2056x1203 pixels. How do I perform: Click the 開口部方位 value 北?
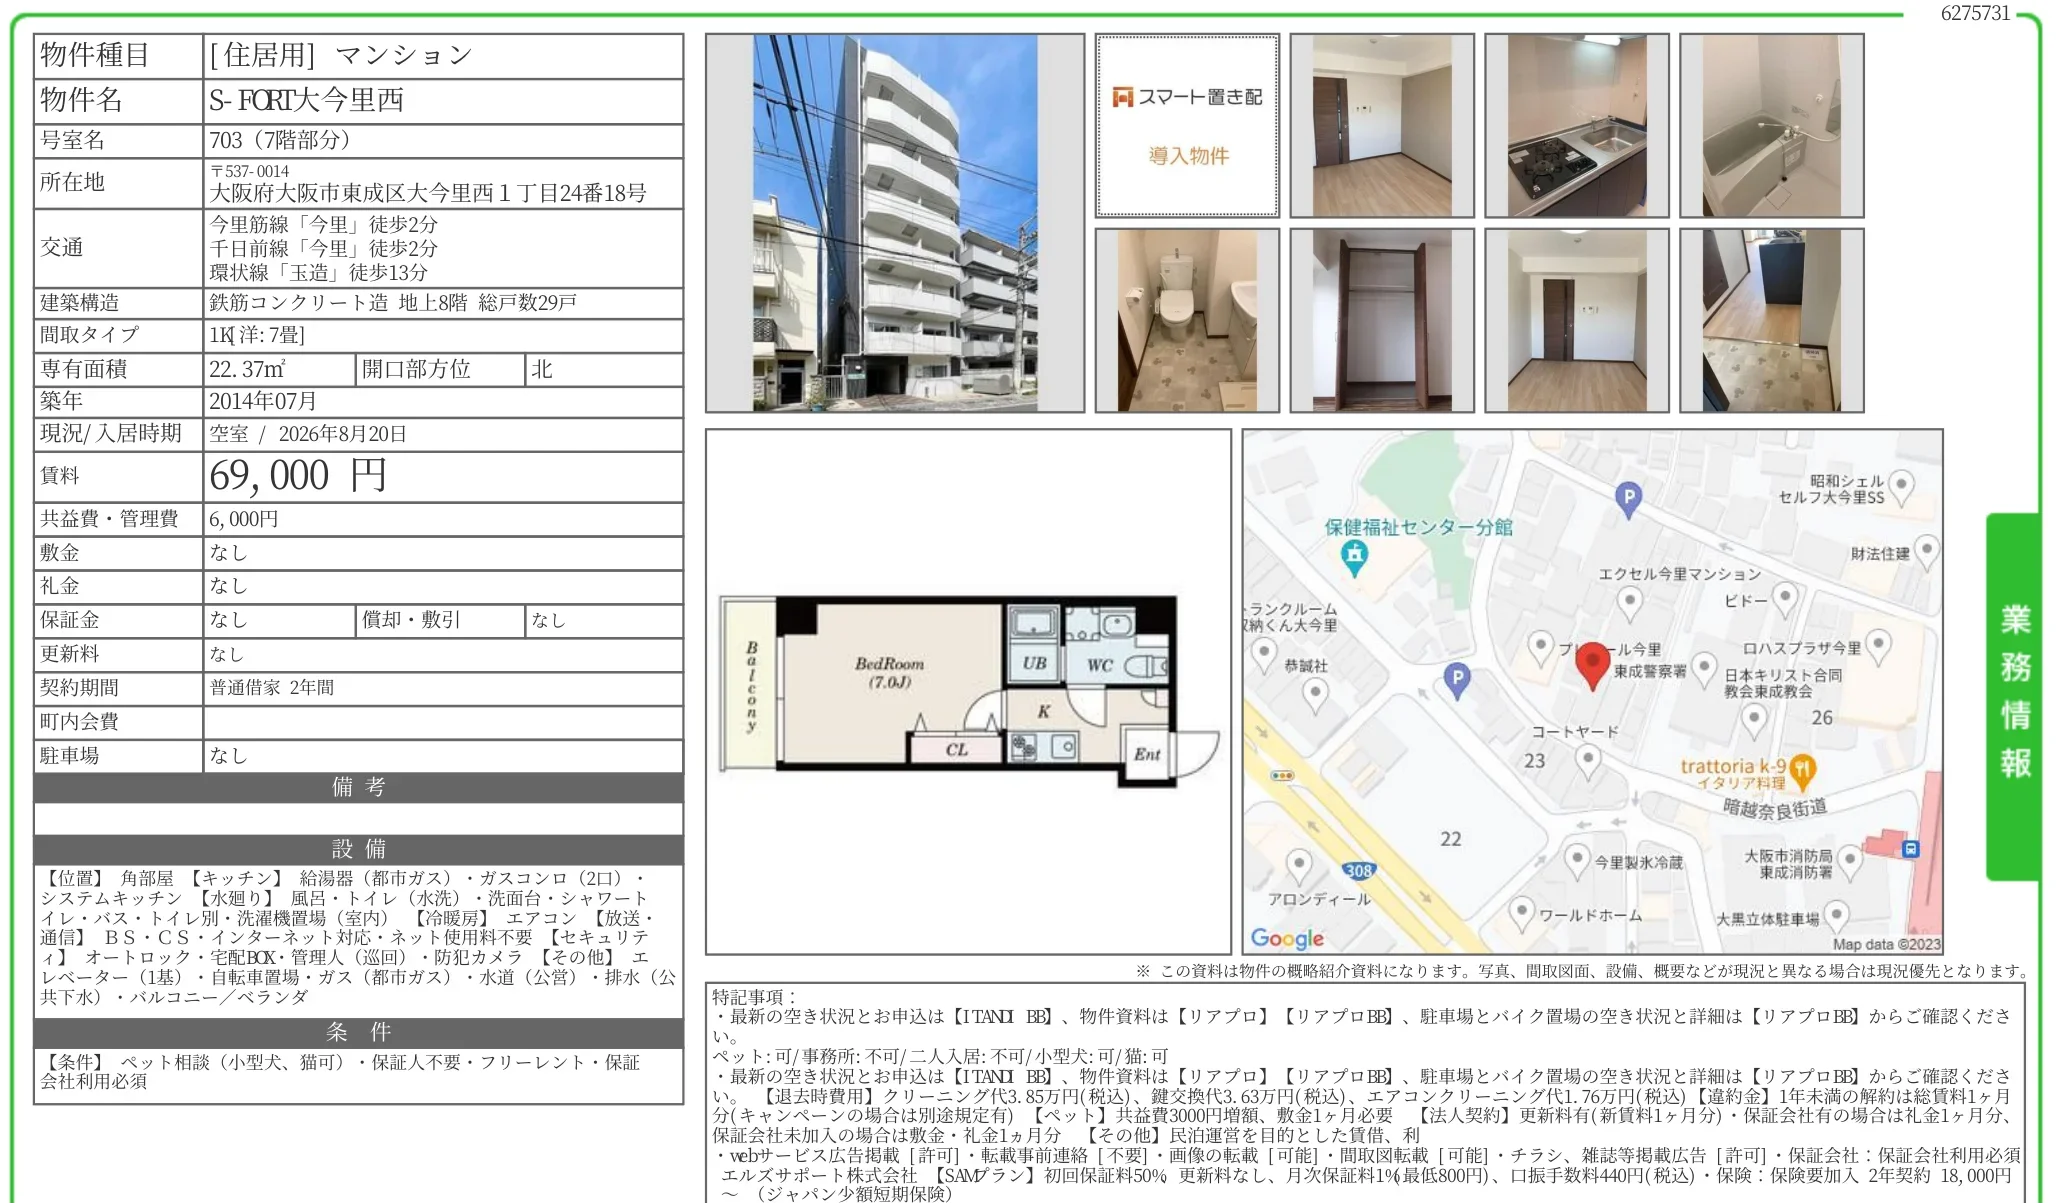click(542, 369)
